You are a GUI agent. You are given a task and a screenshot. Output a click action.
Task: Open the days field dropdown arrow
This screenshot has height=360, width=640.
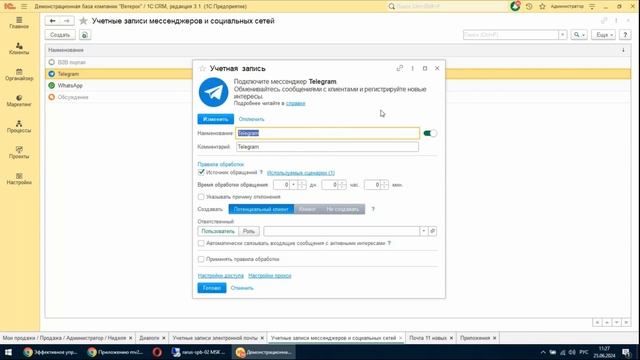click(x=293, y=185)
